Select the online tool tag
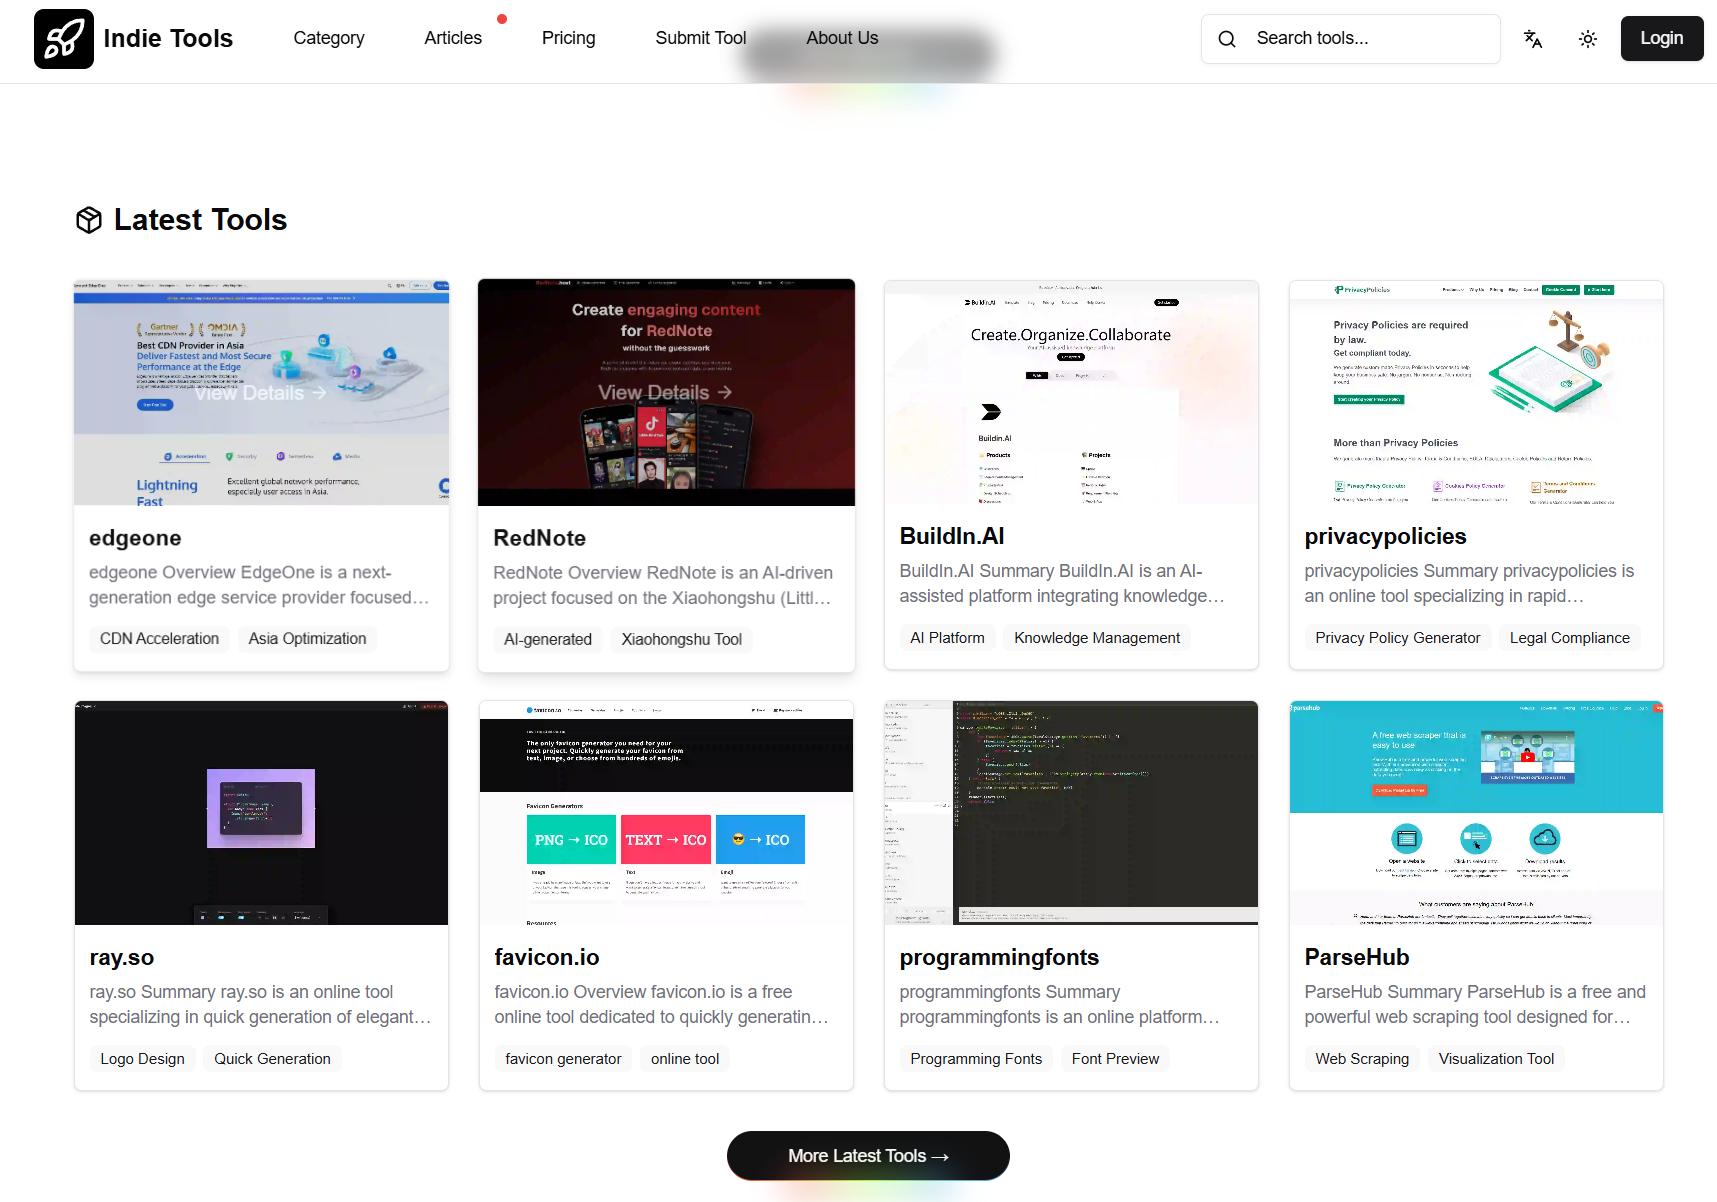The image size is (1717, 1202). [685, 1059]
